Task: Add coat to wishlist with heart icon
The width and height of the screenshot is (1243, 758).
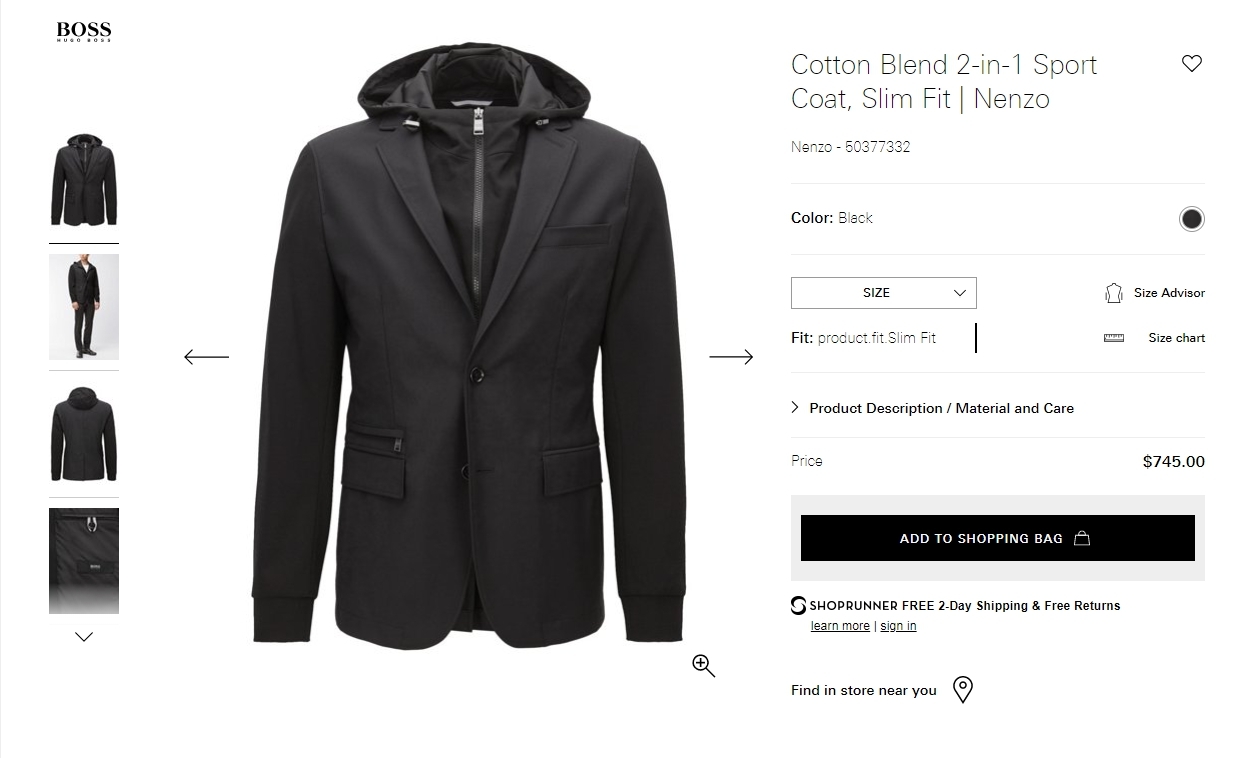Action: tap(1191, 64)
